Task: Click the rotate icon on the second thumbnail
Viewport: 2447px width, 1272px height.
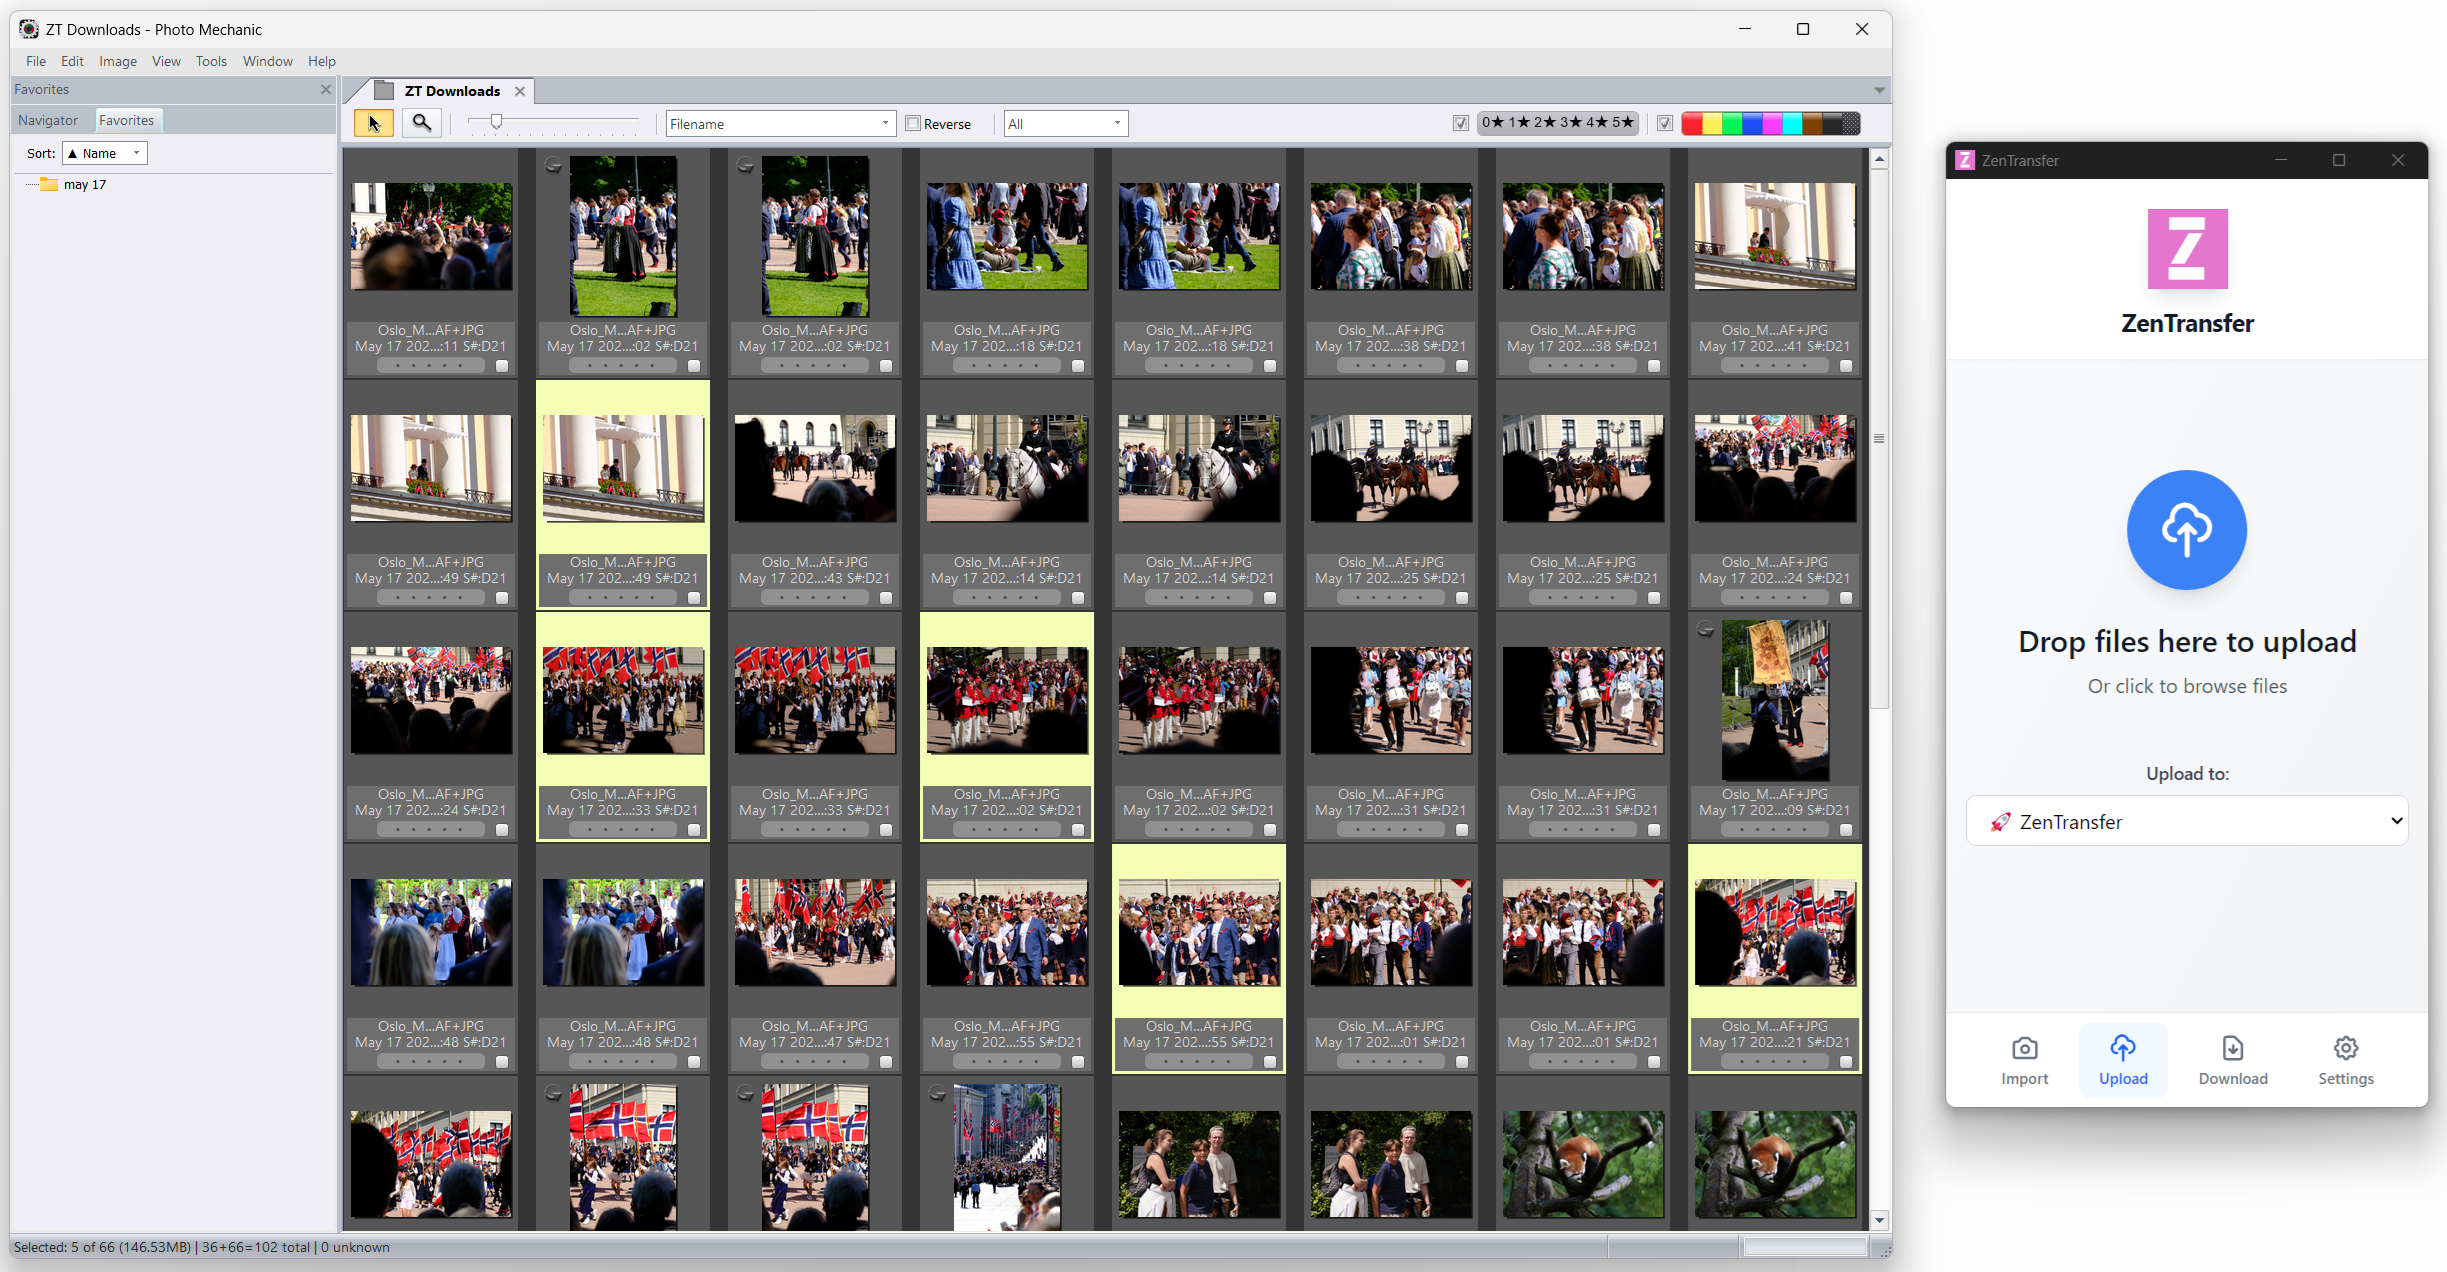Action: (x=554, y=165)
